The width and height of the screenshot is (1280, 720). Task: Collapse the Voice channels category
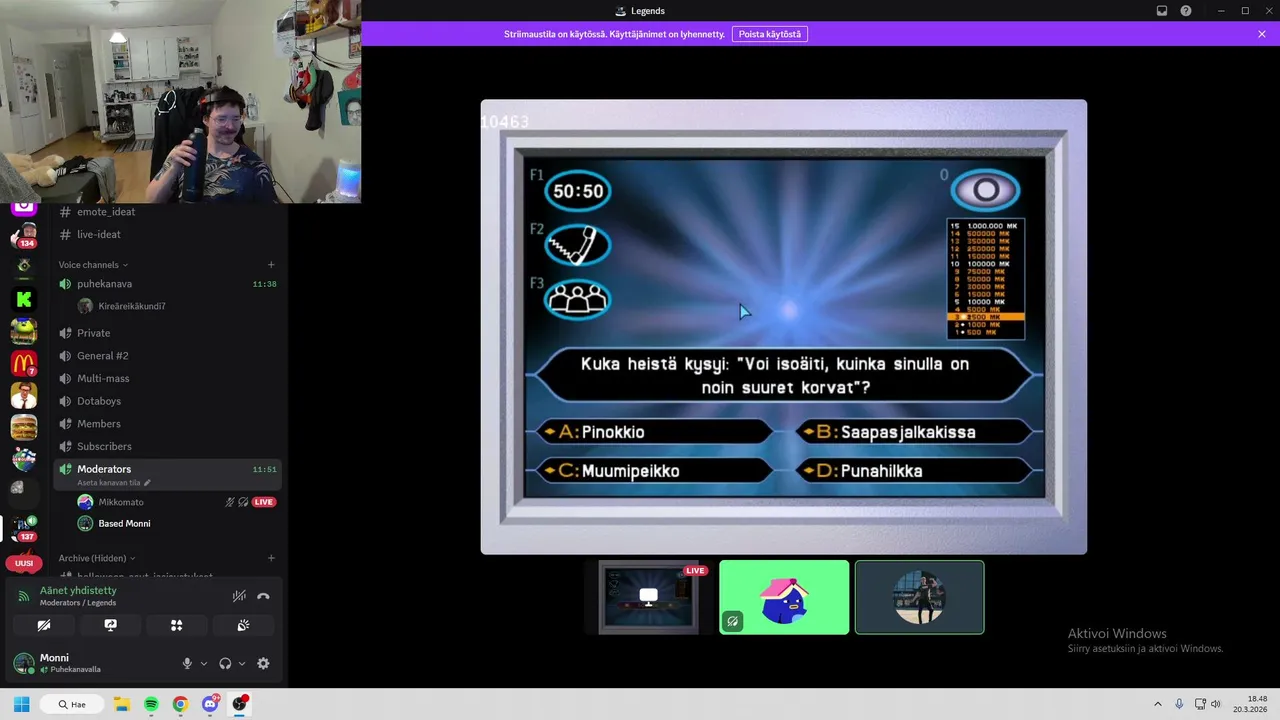pyautogui.click(x=94, y=265)
